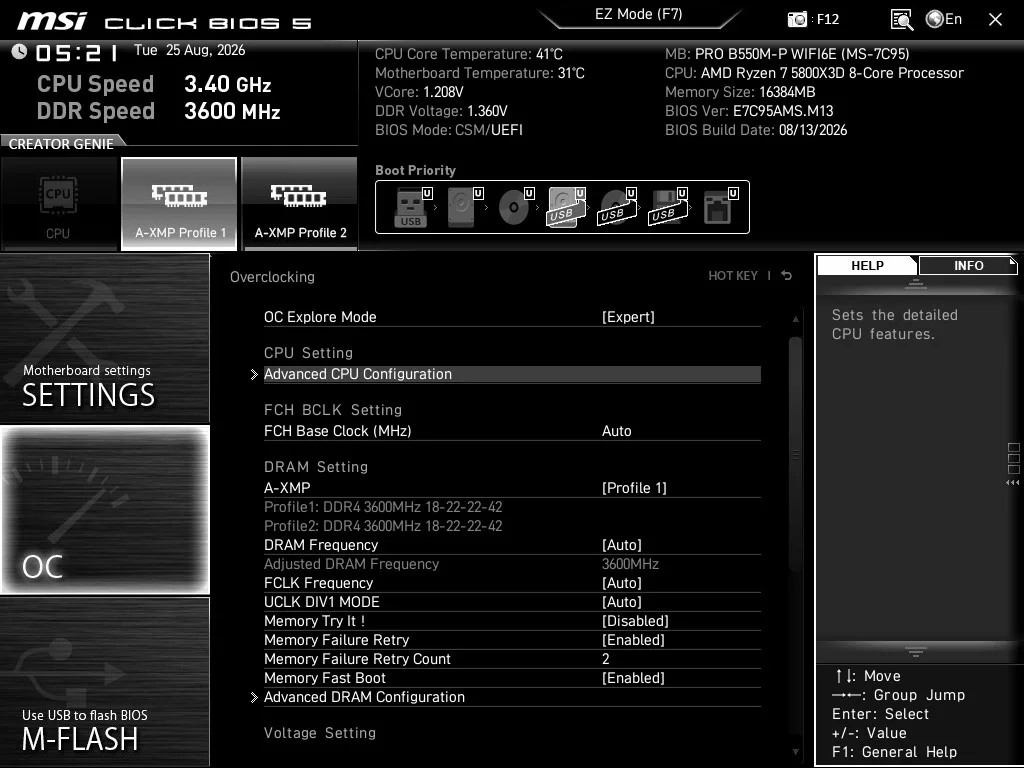Switch to EZ Mode (F7)

coord(639,14)
